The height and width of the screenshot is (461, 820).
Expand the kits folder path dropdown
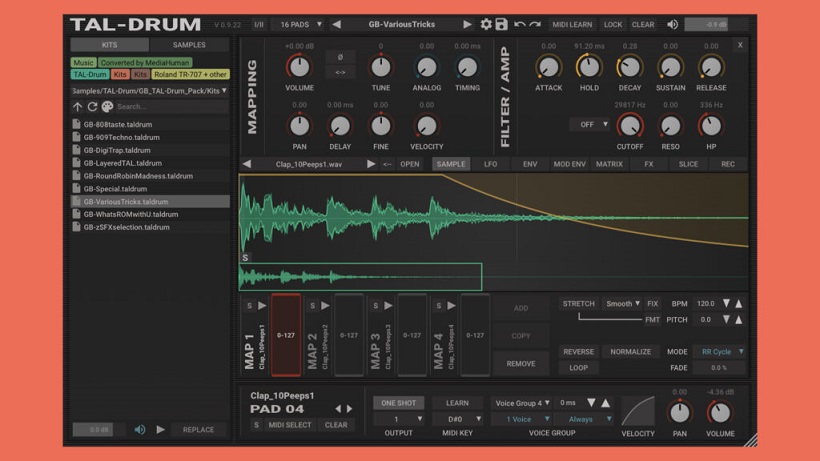click(150, 91)
